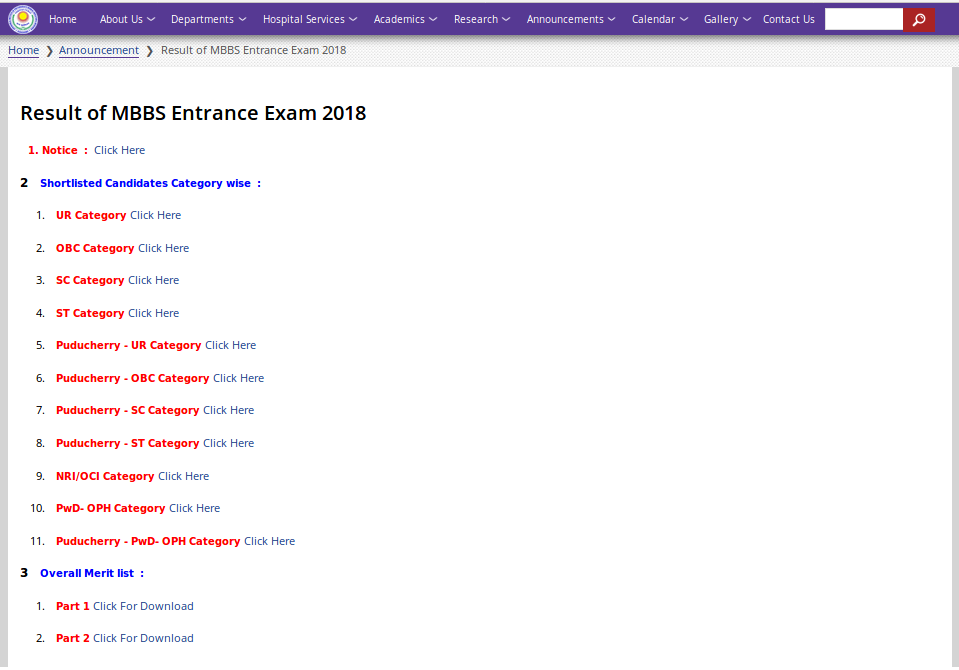Click the Home breadcrumb link
Image resolution: width=959 pixels, height=670 pixels.
point(23,50)
